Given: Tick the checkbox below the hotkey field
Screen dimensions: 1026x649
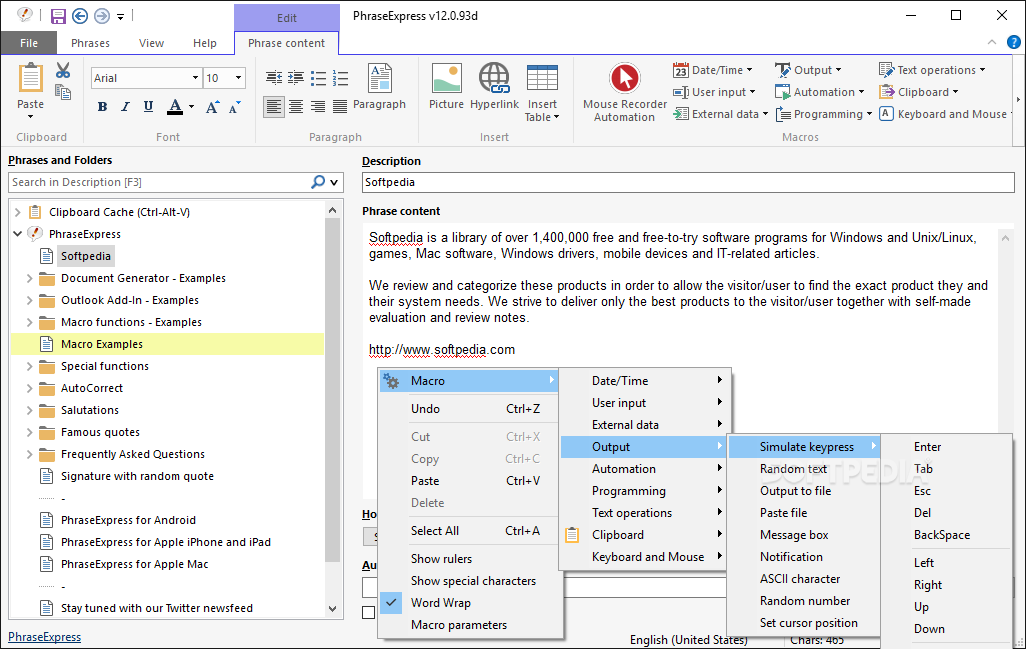Looking at the screenshot, I should point(368,612).
